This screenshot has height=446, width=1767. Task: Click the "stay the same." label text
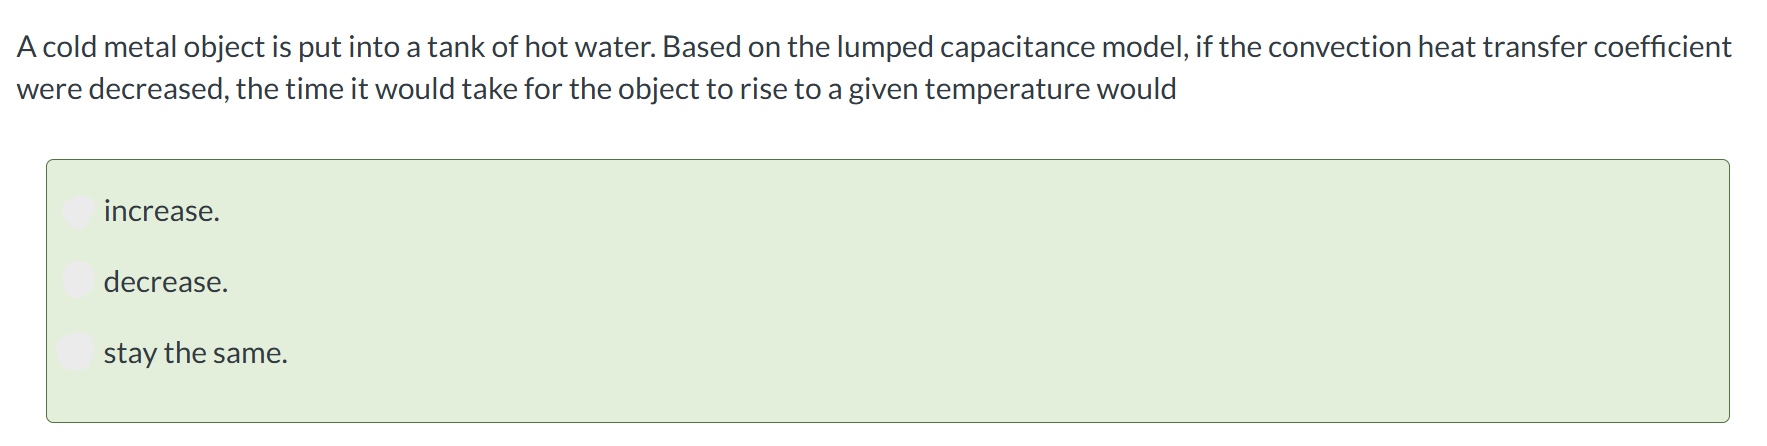[195, 353]
